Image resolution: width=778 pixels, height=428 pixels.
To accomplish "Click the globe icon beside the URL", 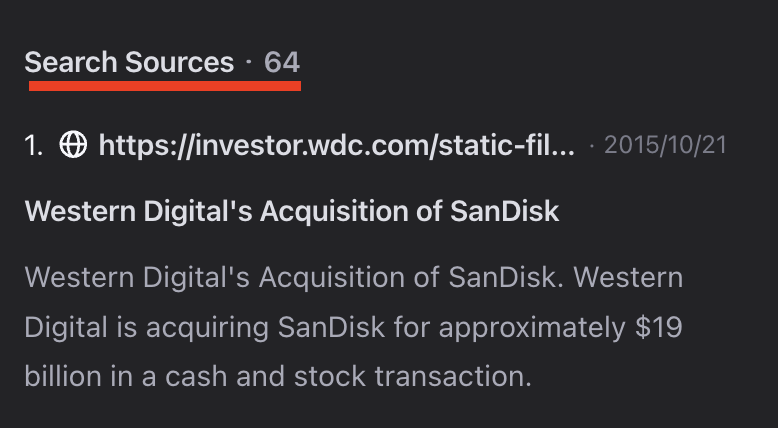I will tap(73, 146).
